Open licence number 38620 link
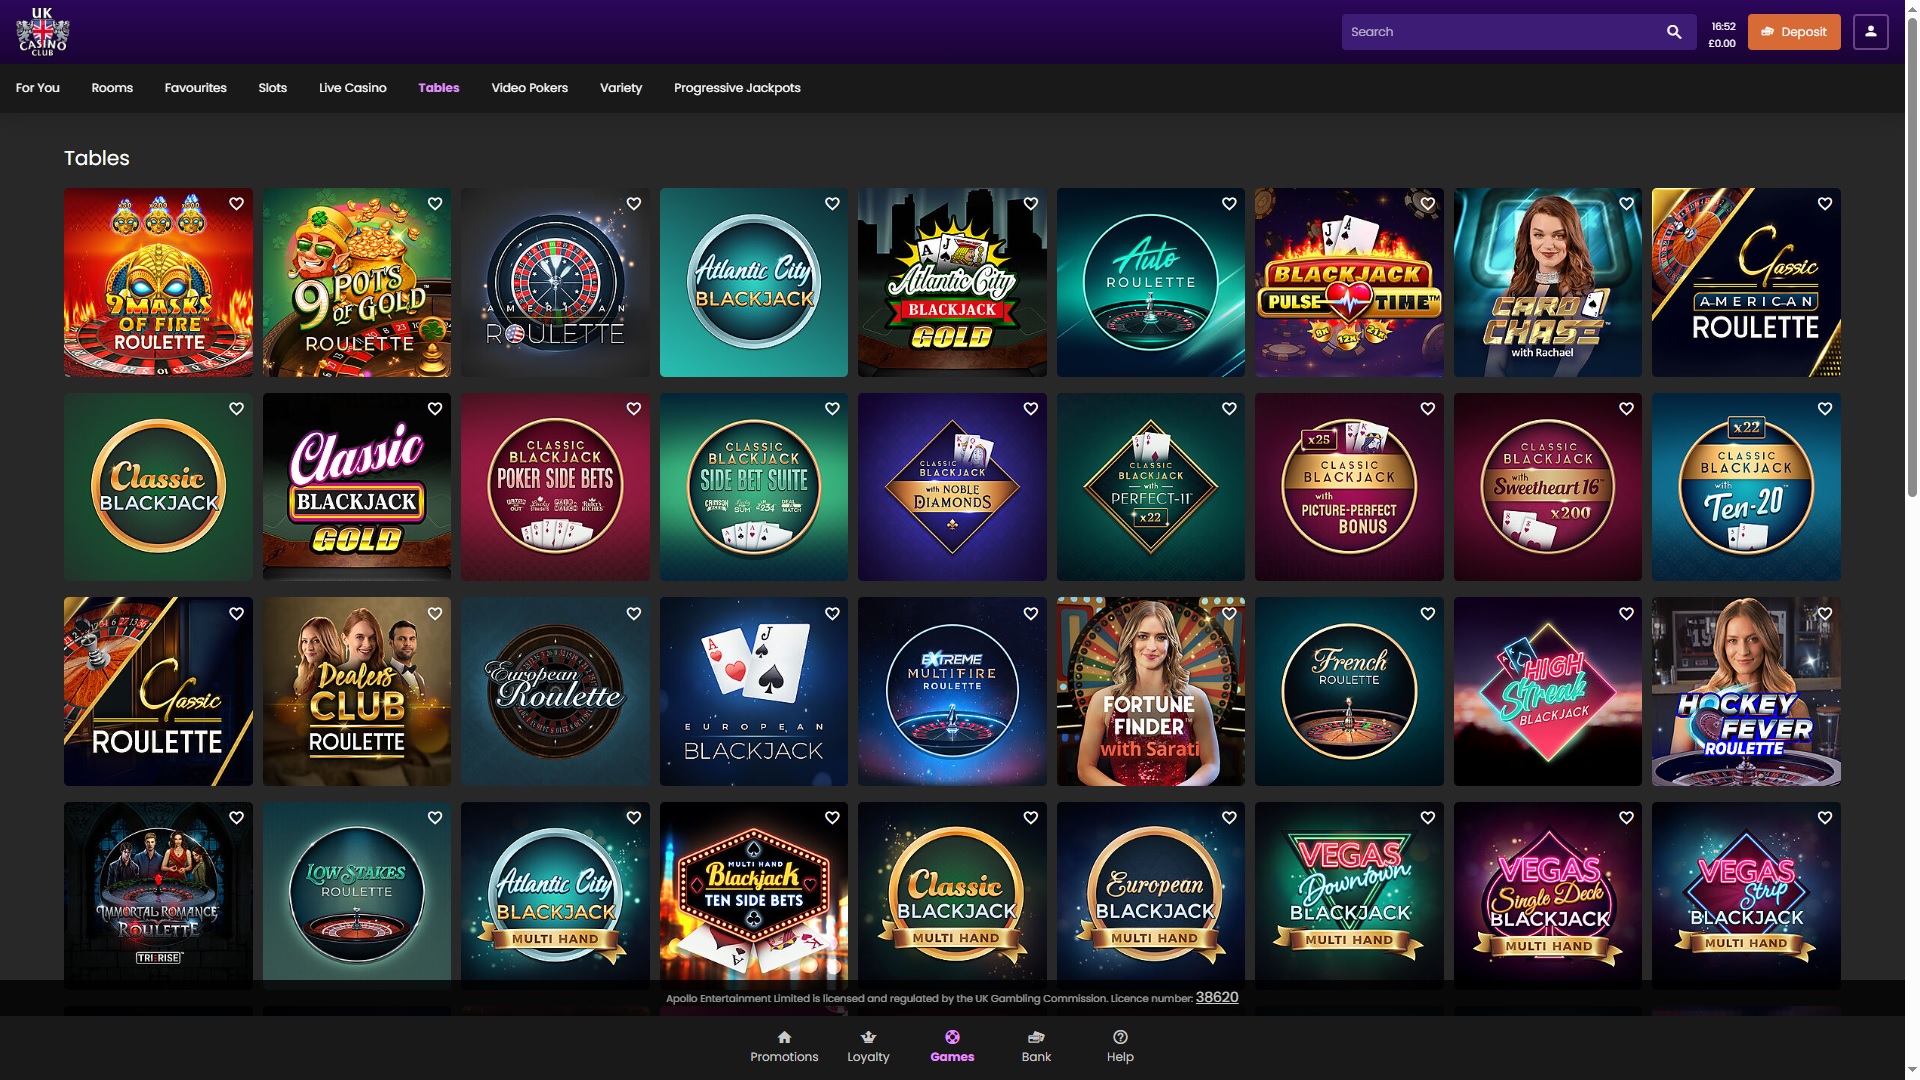1920x1080 pixels. (1217, 998)
